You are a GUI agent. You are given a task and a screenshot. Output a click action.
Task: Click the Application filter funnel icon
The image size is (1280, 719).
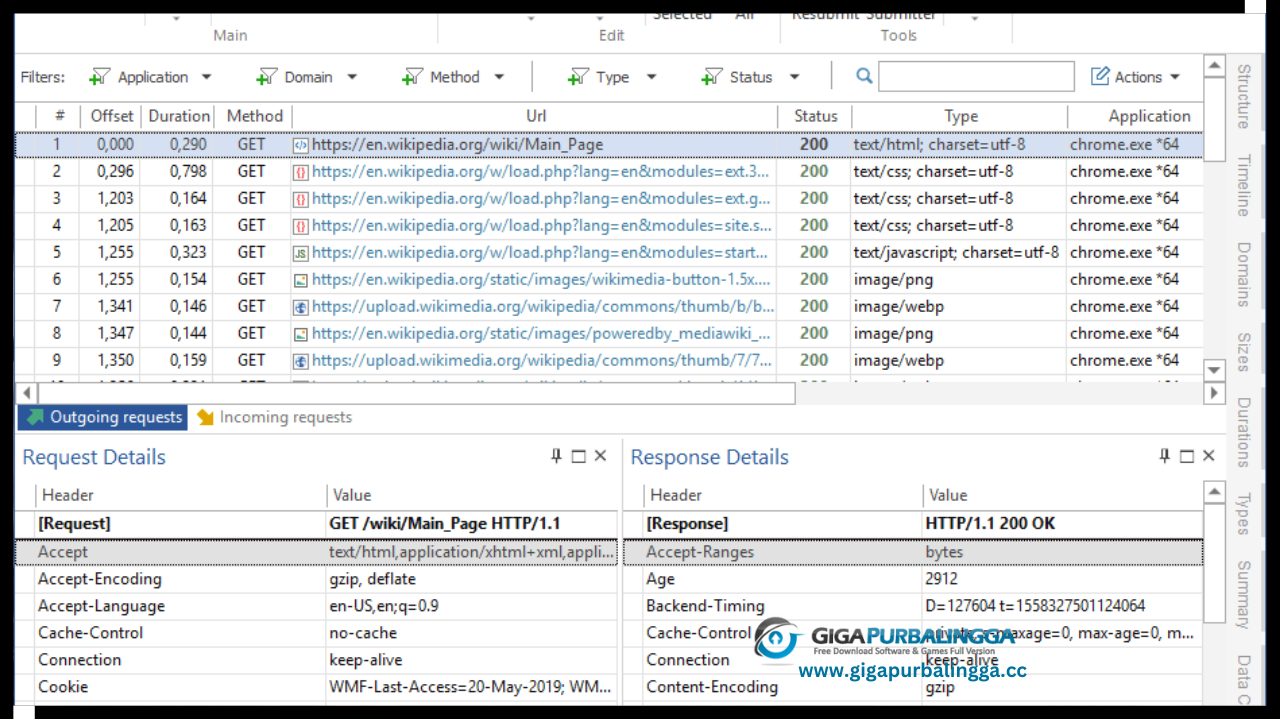click(98, 77)
